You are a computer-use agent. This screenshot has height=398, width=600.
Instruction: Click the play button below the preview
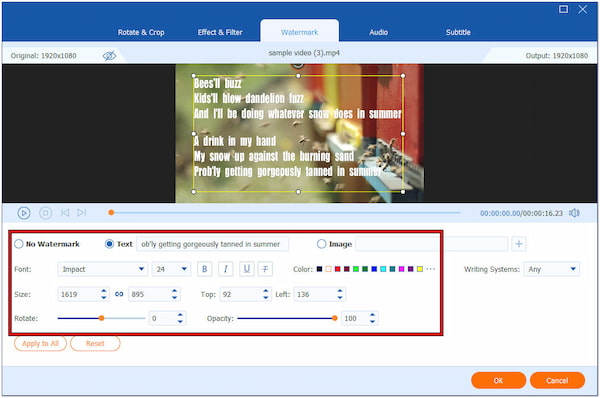click(24, 213)
